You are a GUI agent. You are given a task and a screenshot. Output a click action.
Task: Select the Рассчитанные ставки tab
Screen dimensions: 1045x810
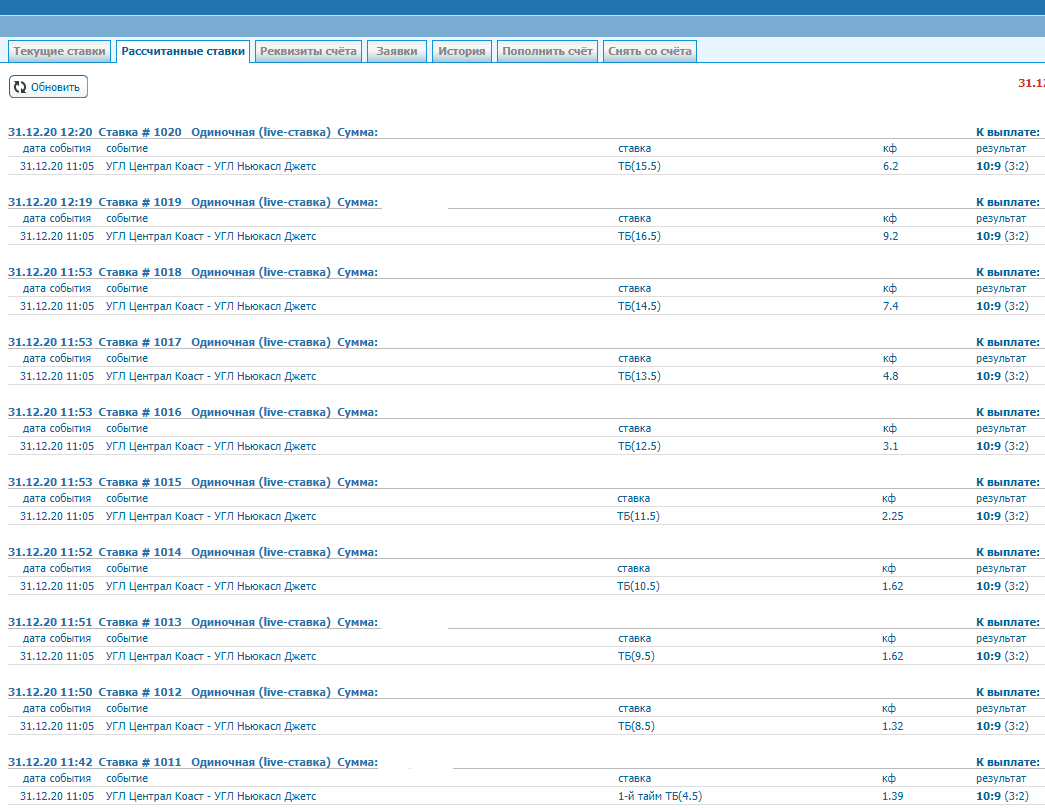(183, 51)
